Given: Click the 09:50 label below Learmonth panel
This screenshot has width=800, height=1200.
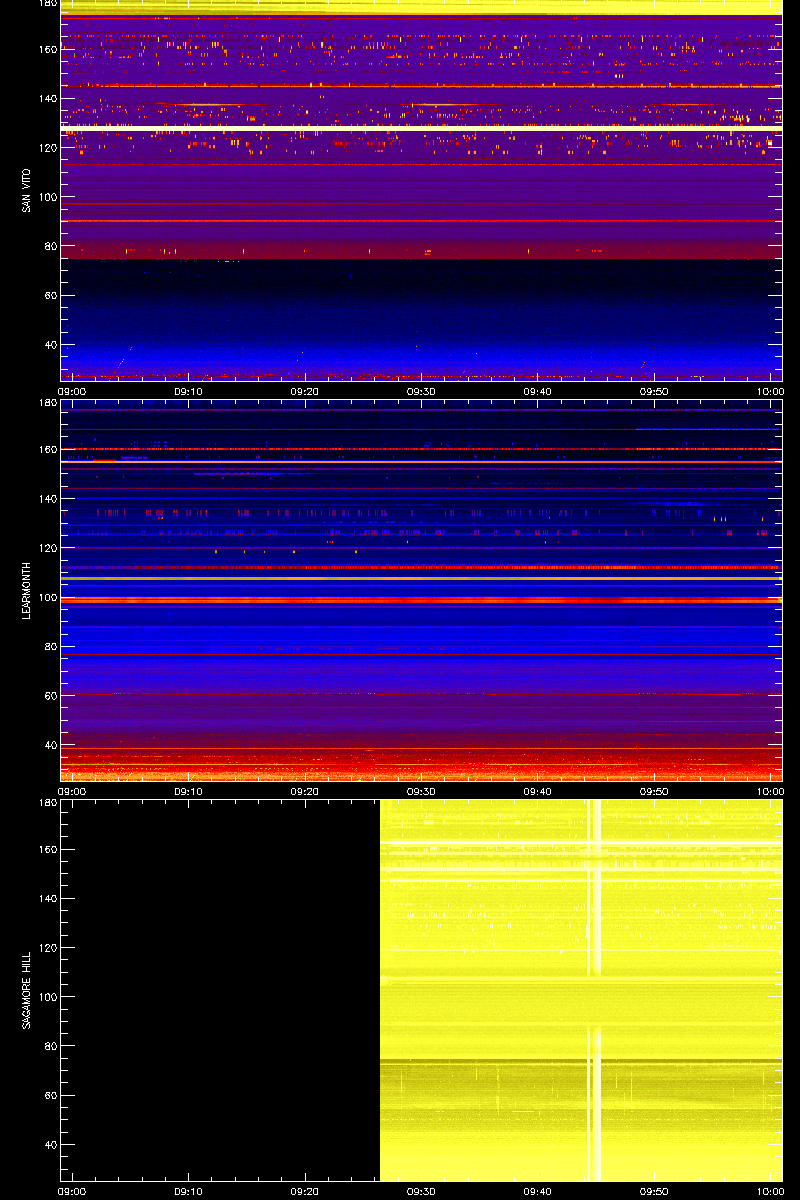Looking at the screenshot, I should pos(655,791).
